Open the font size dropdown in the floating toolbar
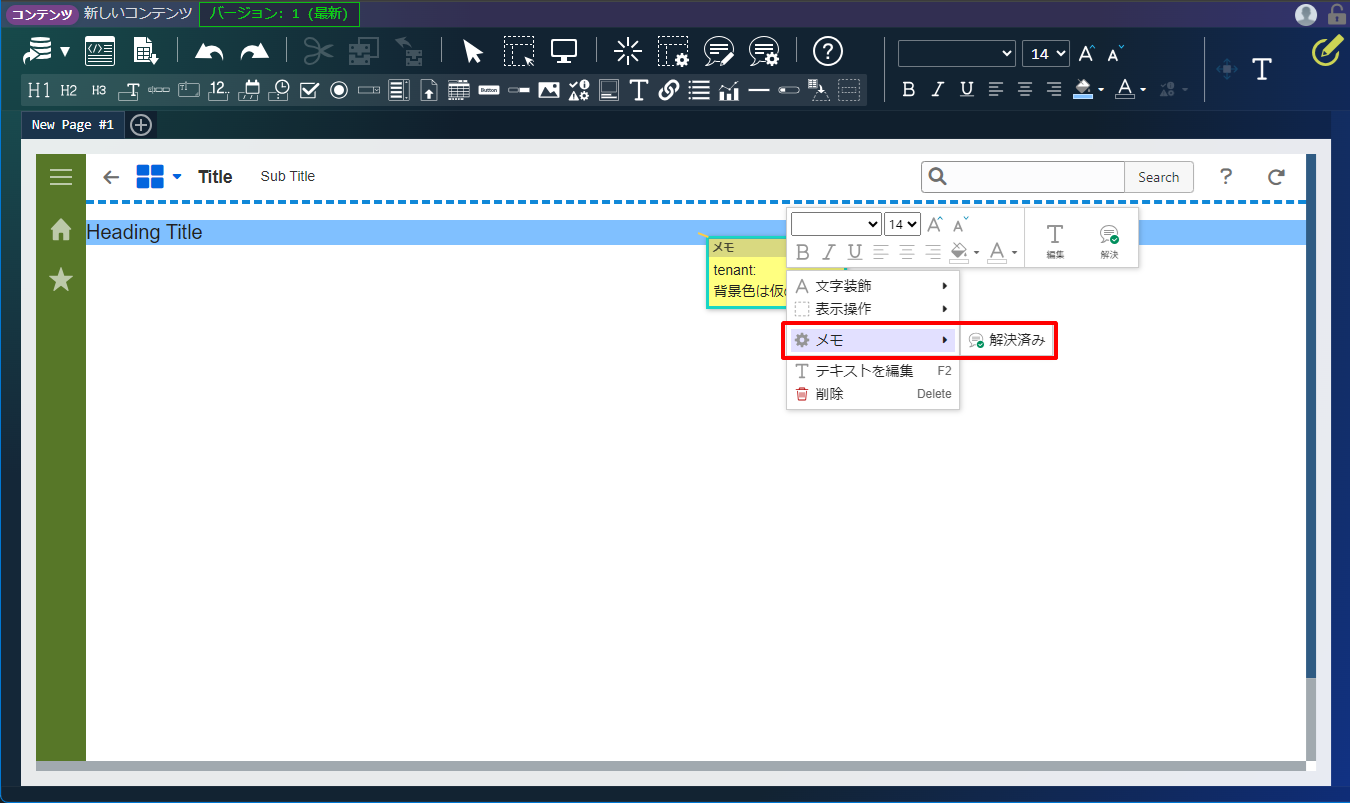Screen dimensions: 1350x803 click(902, 225)
